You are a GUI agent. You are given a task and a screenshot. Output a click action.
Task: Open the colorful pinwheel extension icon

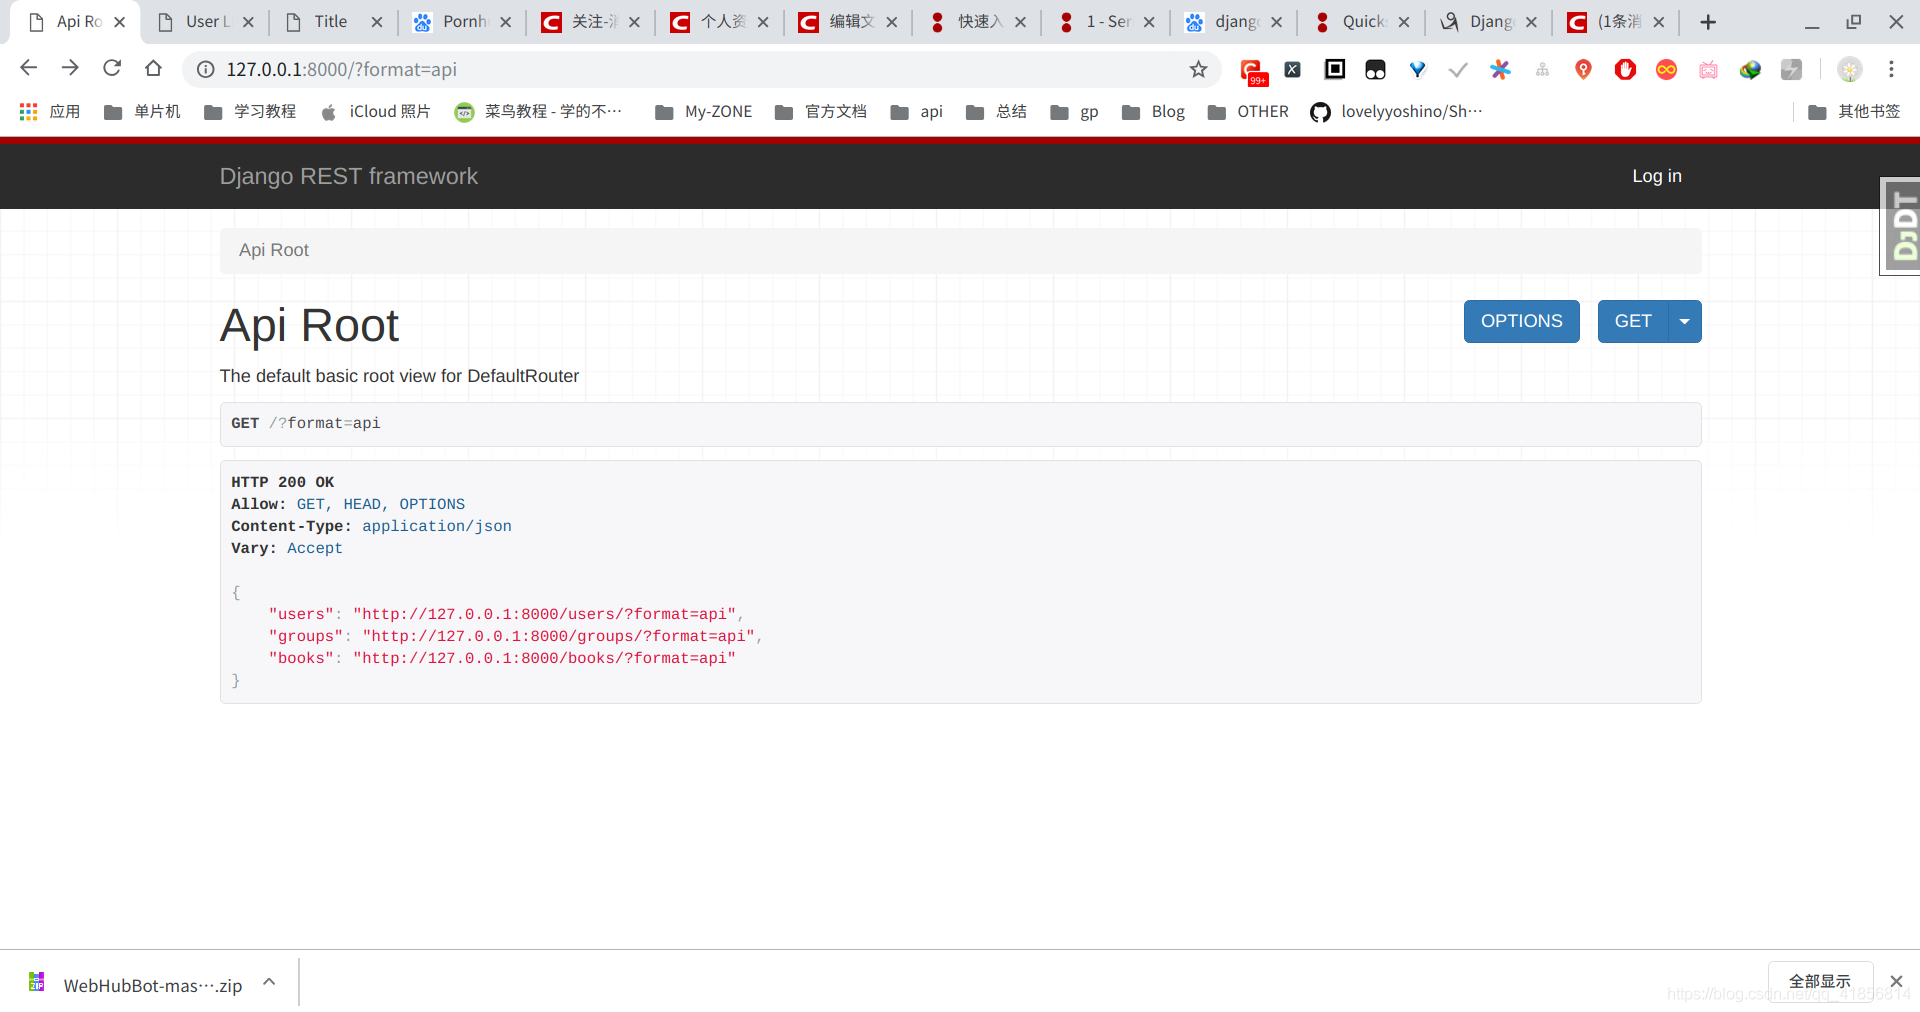pyautogui.click(x=1500, y=69)
